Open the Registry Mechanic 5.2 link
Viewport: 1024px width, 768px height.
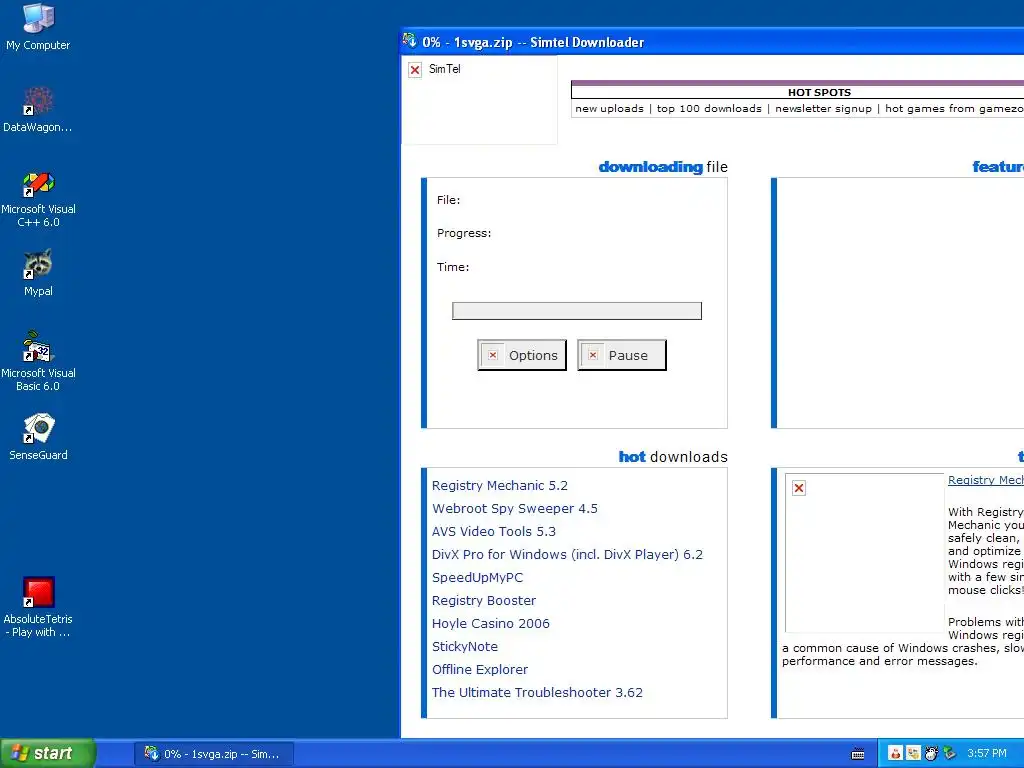[x=500, y=485]
